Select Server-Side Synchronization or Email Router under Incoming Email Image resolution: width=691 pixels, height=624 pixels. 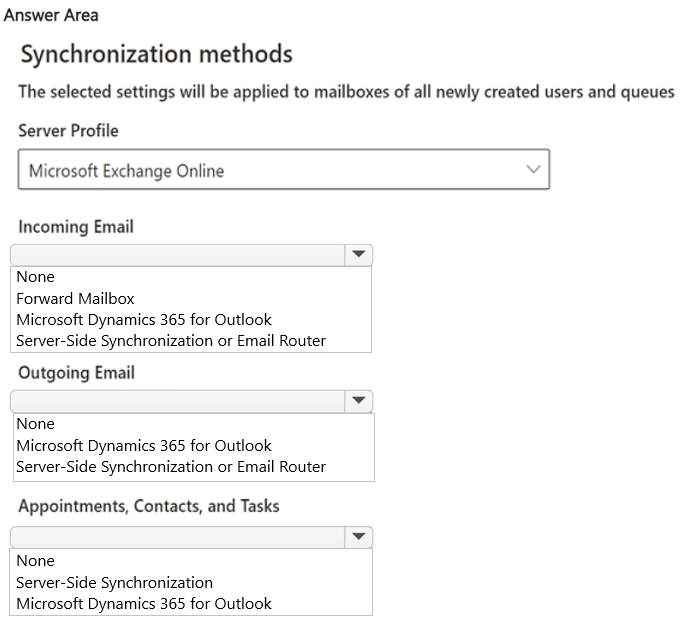coord(171,341)
